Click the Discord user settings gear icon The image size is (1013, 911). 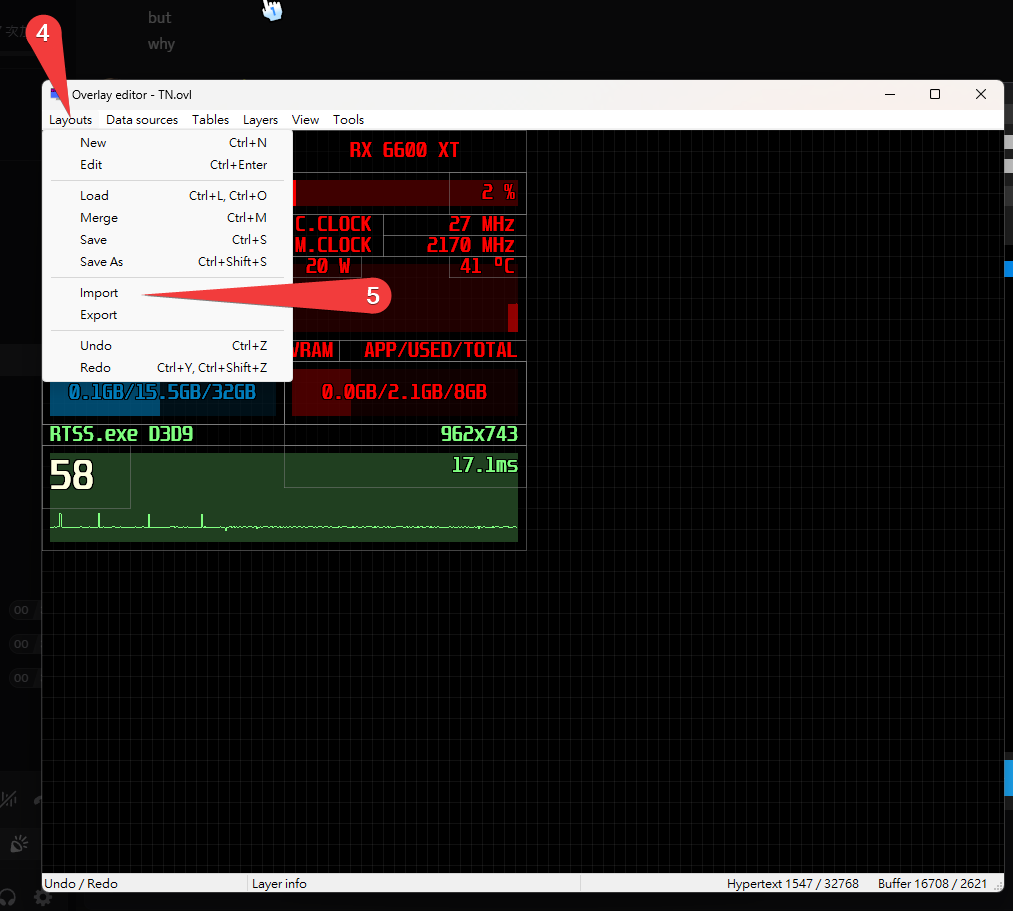click(42, 897)
